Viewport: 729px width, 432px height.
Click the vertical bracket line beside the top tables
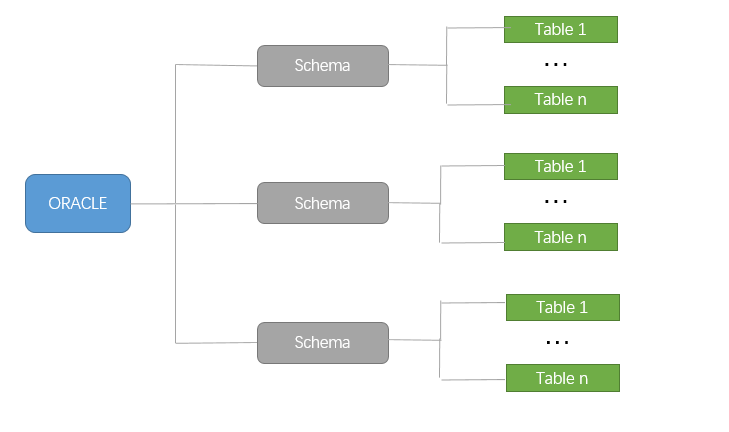(x=447, y=66)
